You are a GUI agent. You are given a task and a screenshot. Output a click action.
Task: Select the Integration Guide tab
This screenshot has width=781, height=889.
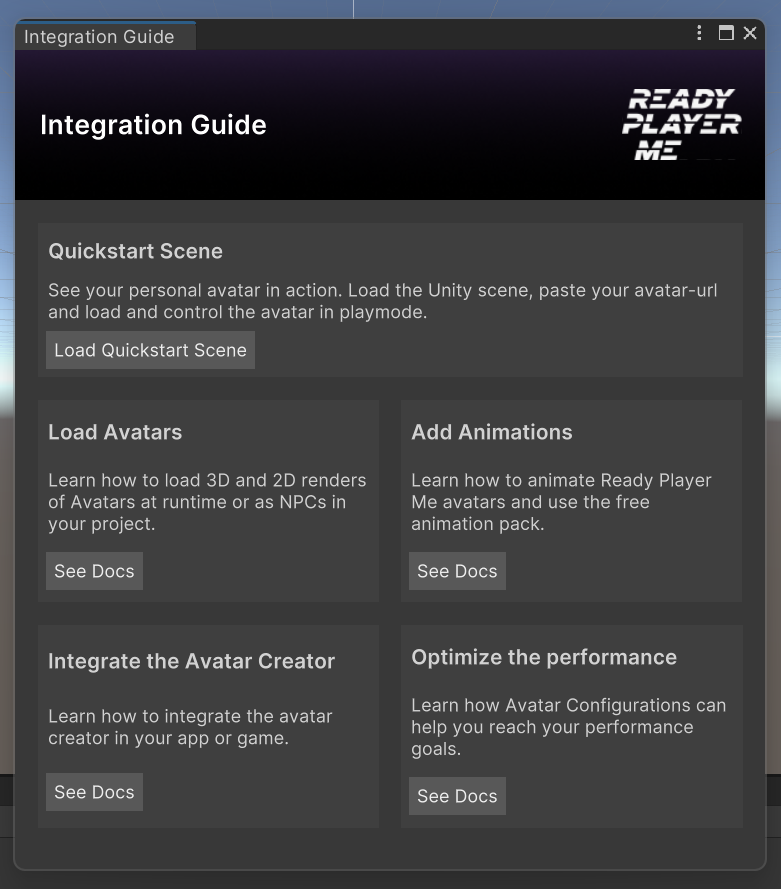click(99, 36)
